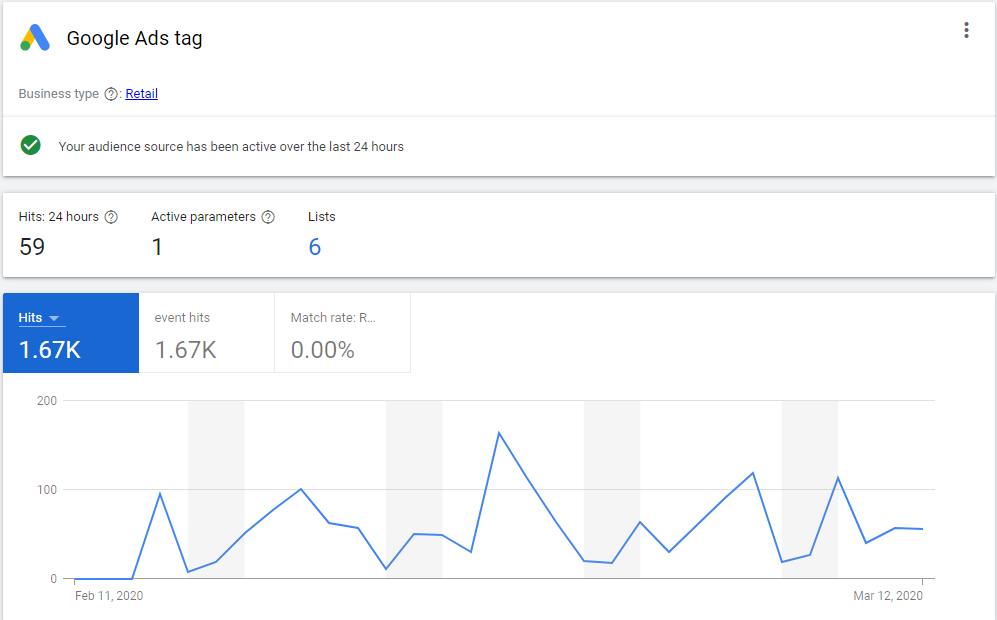The image size is (997, 620).
Task: Click the green active status checkmark
Action: (x=31, y=146)
